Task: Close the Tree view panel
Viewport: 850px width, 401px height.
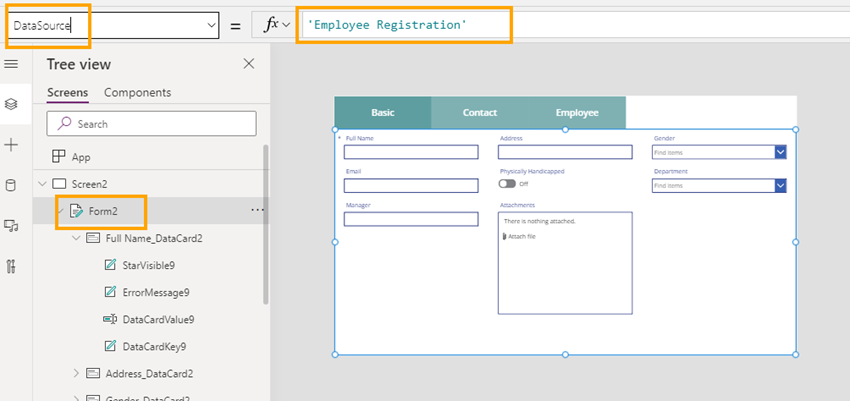Action: point(249,64)
